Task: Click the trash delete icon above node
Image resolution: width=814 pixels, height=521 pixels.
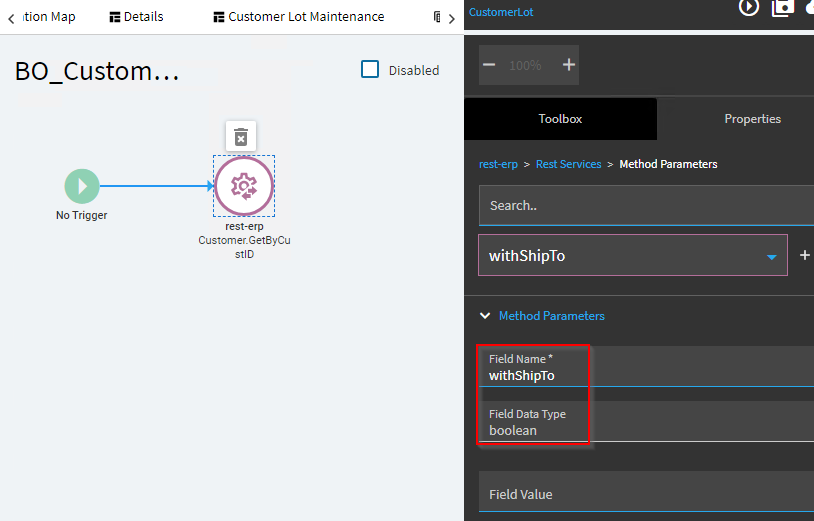Action: click(240, 137)
